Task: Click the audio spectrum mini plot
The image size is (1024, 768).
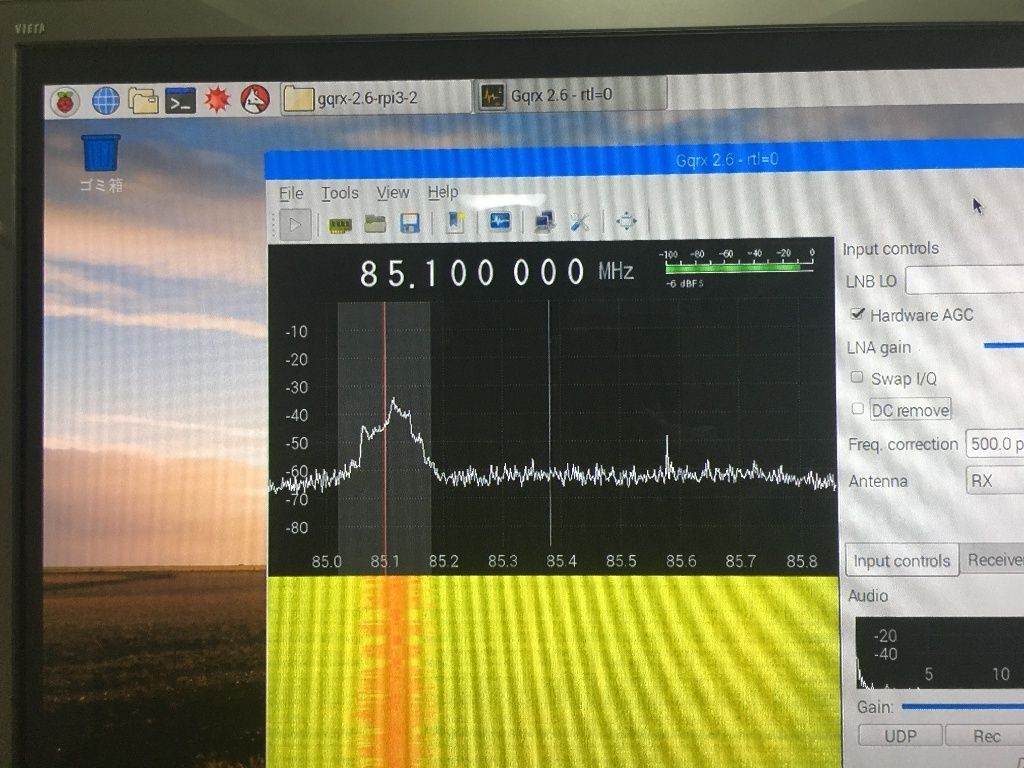Action: click(940, 653)
